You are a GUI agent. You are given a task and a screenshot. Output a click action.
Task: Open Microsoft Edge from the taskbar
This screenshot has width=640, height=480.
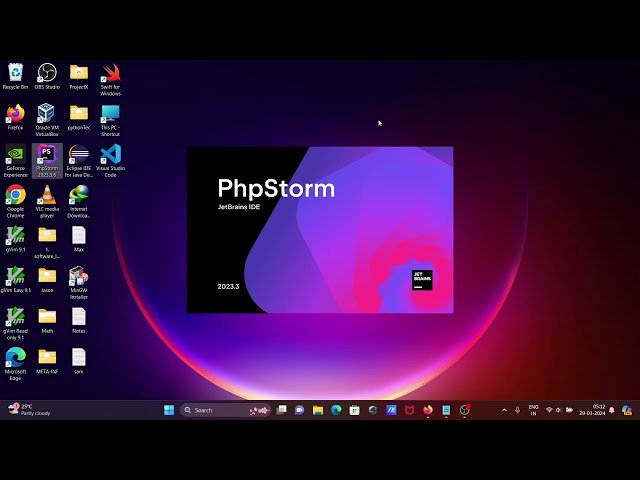(x=336, y=410)
